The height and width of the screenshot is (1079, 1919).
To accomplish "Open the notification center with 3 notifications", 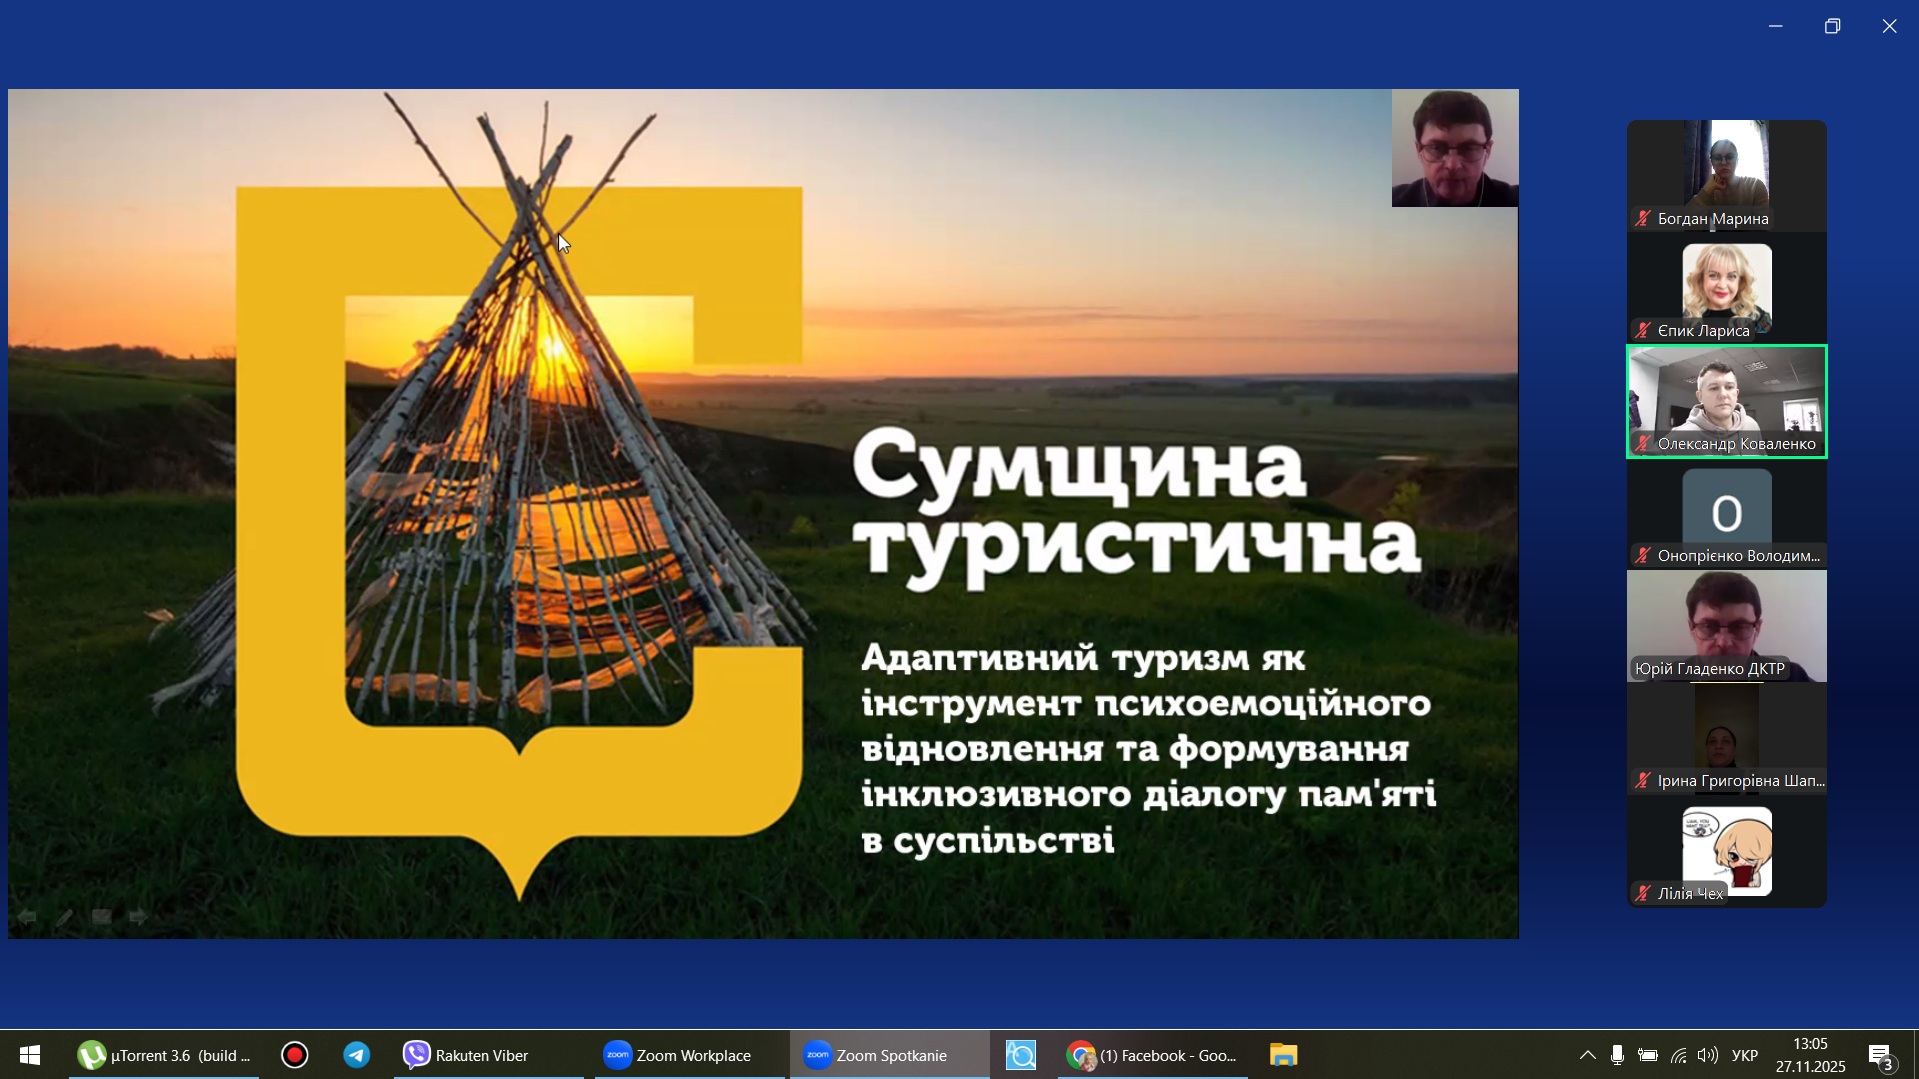I will (x=1880, y=1055).
